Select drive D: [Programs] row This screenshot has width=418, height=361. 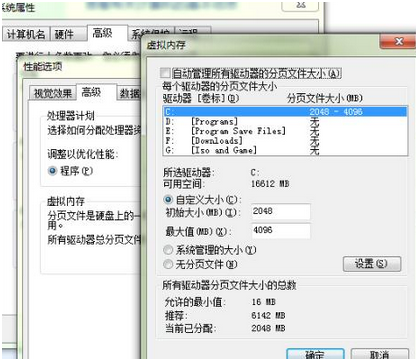pyautogui.click(x=285, y=121)
